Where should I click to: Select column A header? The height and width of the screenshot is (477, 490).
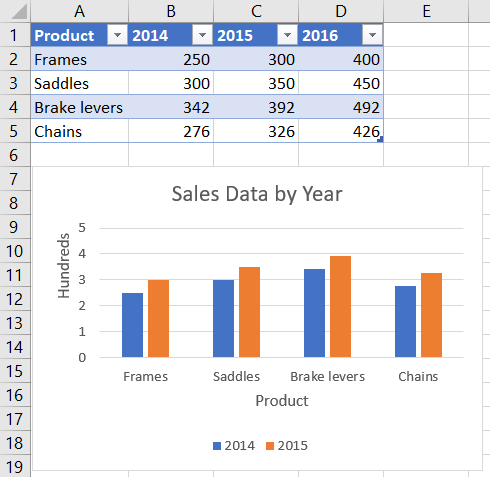(79, 11)
